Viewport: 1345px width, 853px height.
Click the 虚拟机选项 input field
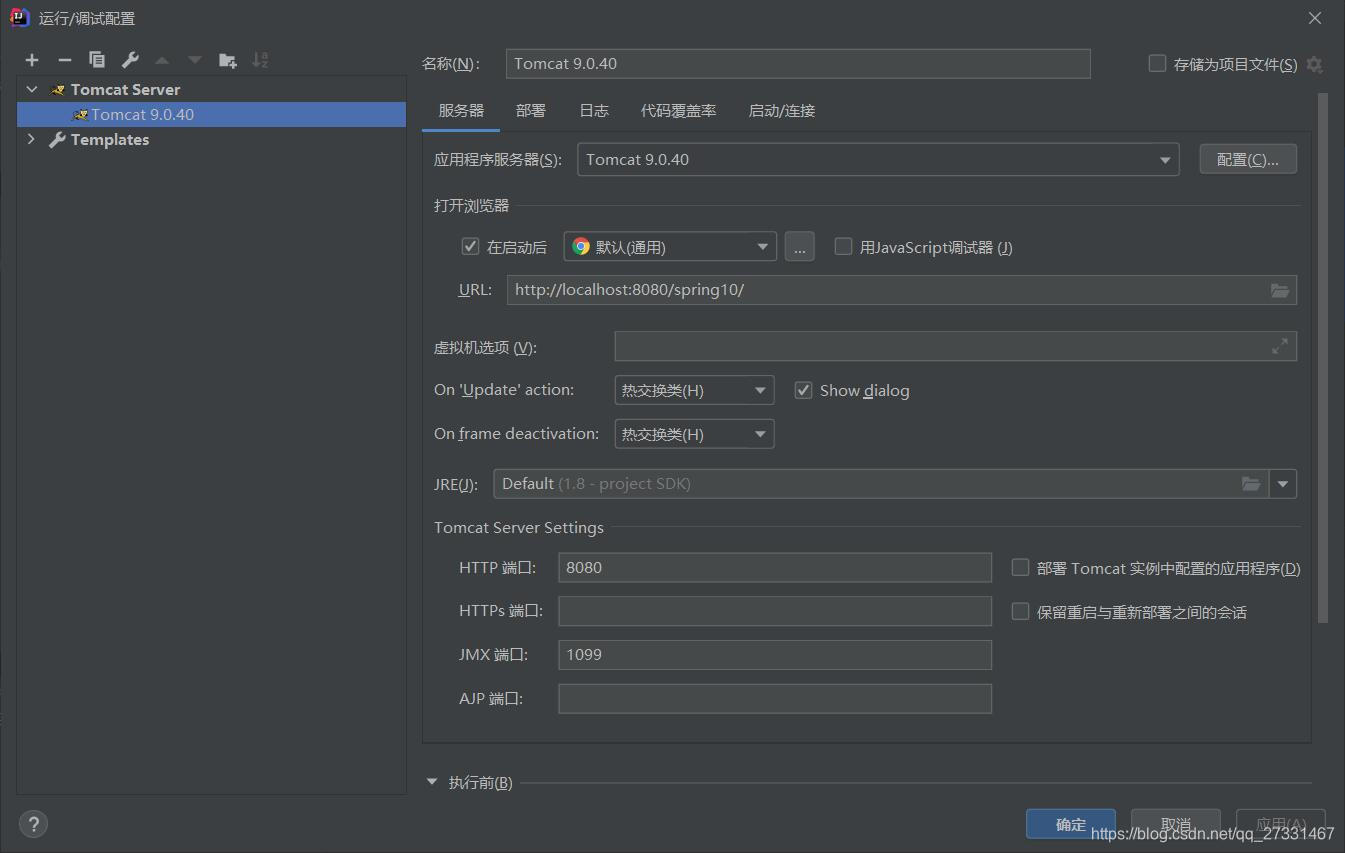tap(956, 346)
